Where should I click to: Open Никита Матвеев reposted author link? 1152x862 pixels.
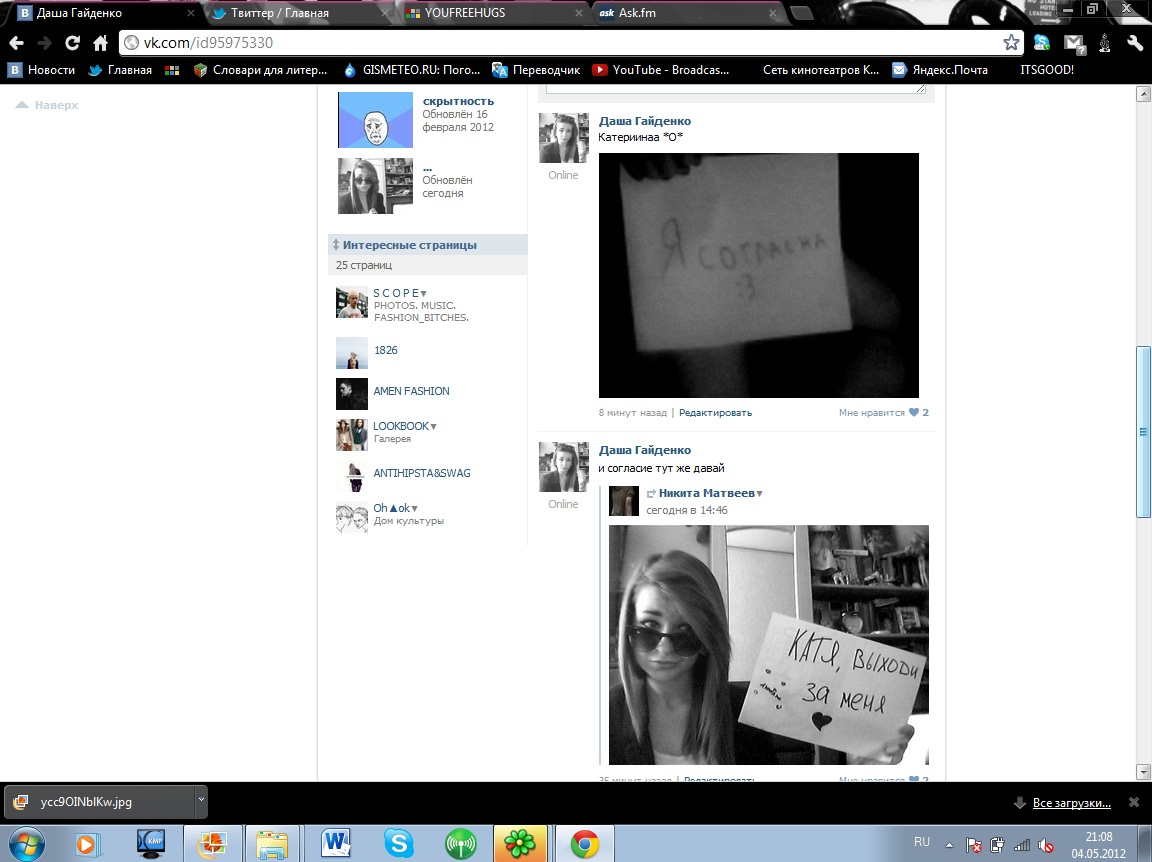click(707, 493)
